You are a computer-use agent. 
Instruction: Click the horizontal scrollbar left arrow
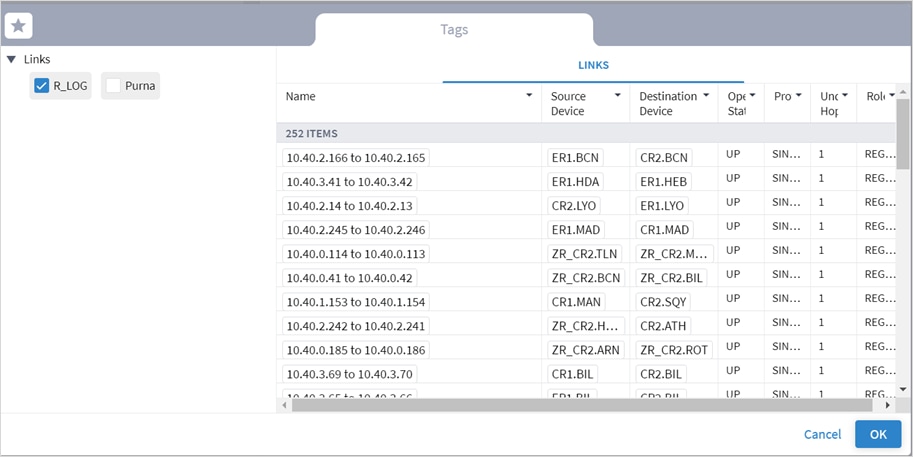284,405
